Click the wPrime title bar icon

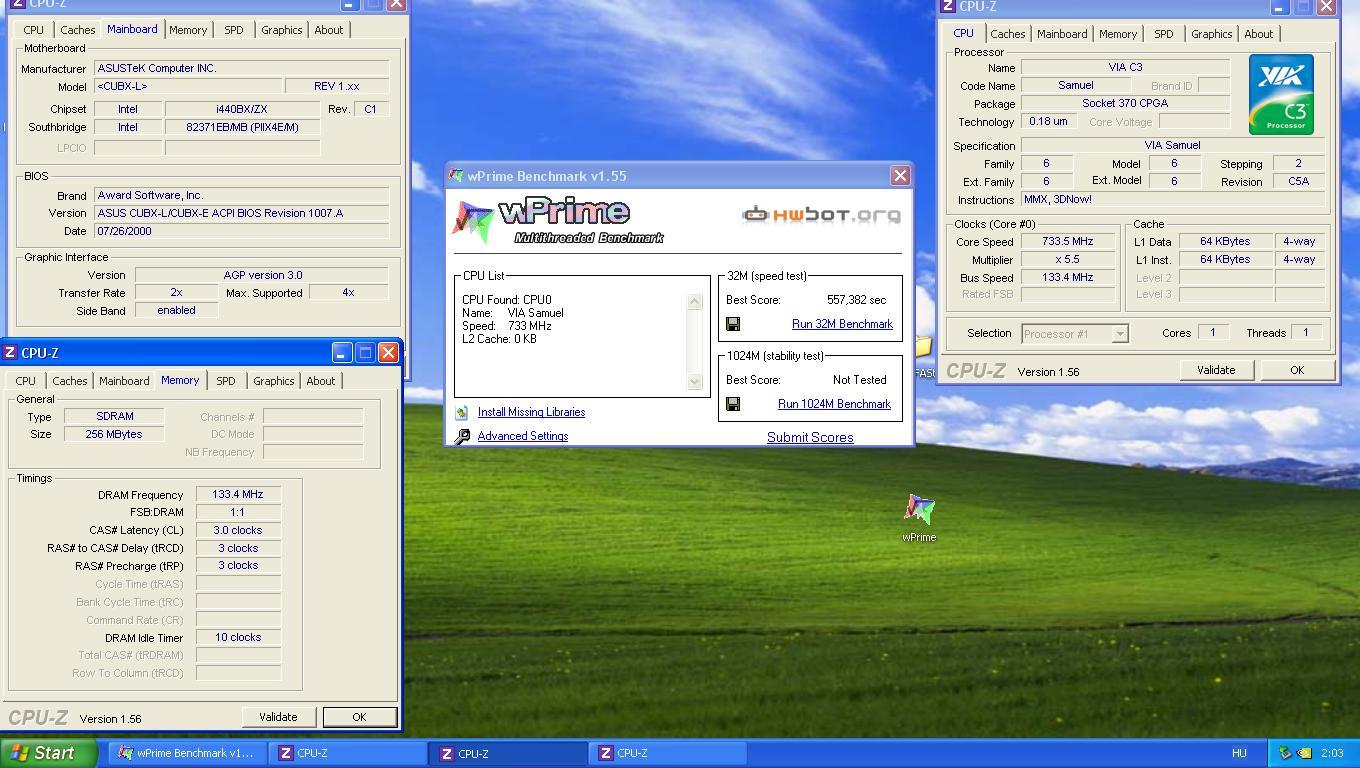pyautogui.click(x=457, y=176)
